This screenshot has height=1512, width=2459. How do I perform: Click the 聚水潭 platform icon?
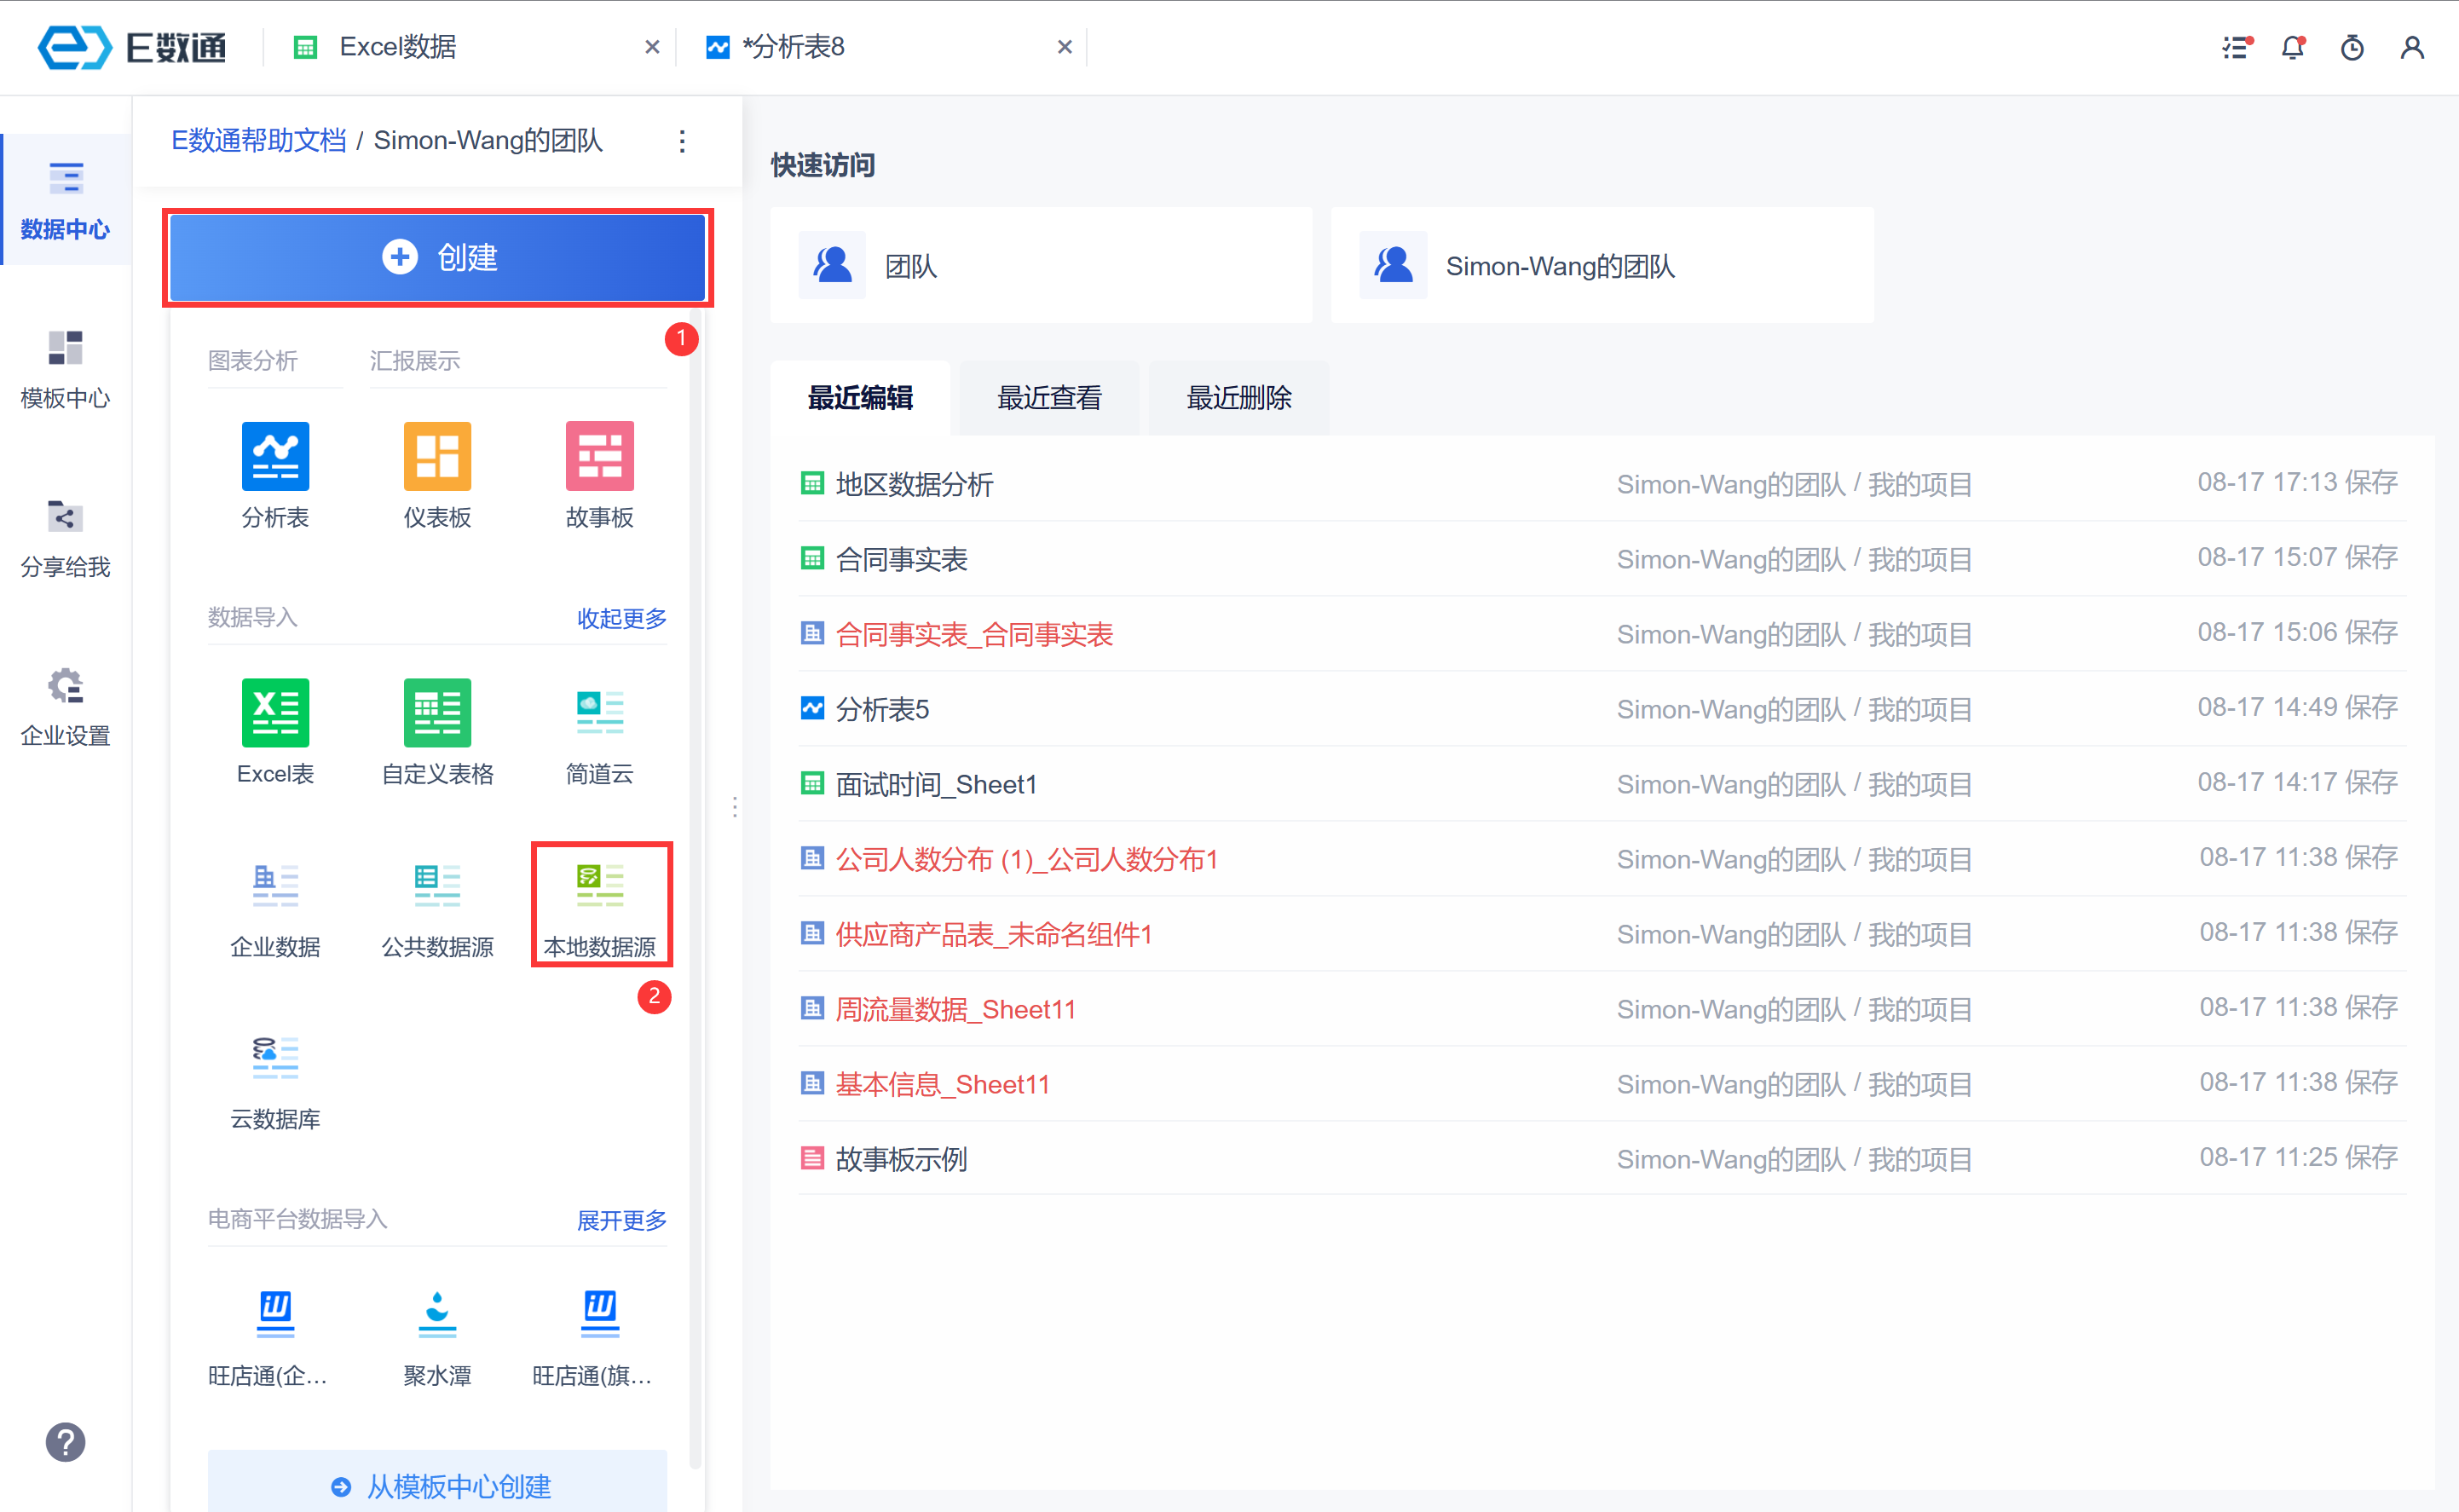437,1315
